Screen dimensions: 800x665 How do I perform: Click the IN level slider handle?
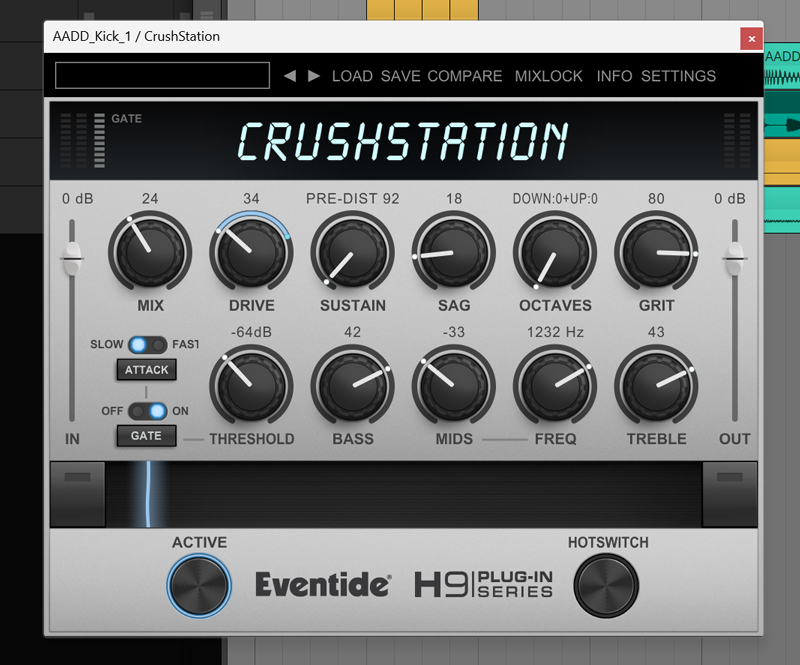tap(72, 258)
